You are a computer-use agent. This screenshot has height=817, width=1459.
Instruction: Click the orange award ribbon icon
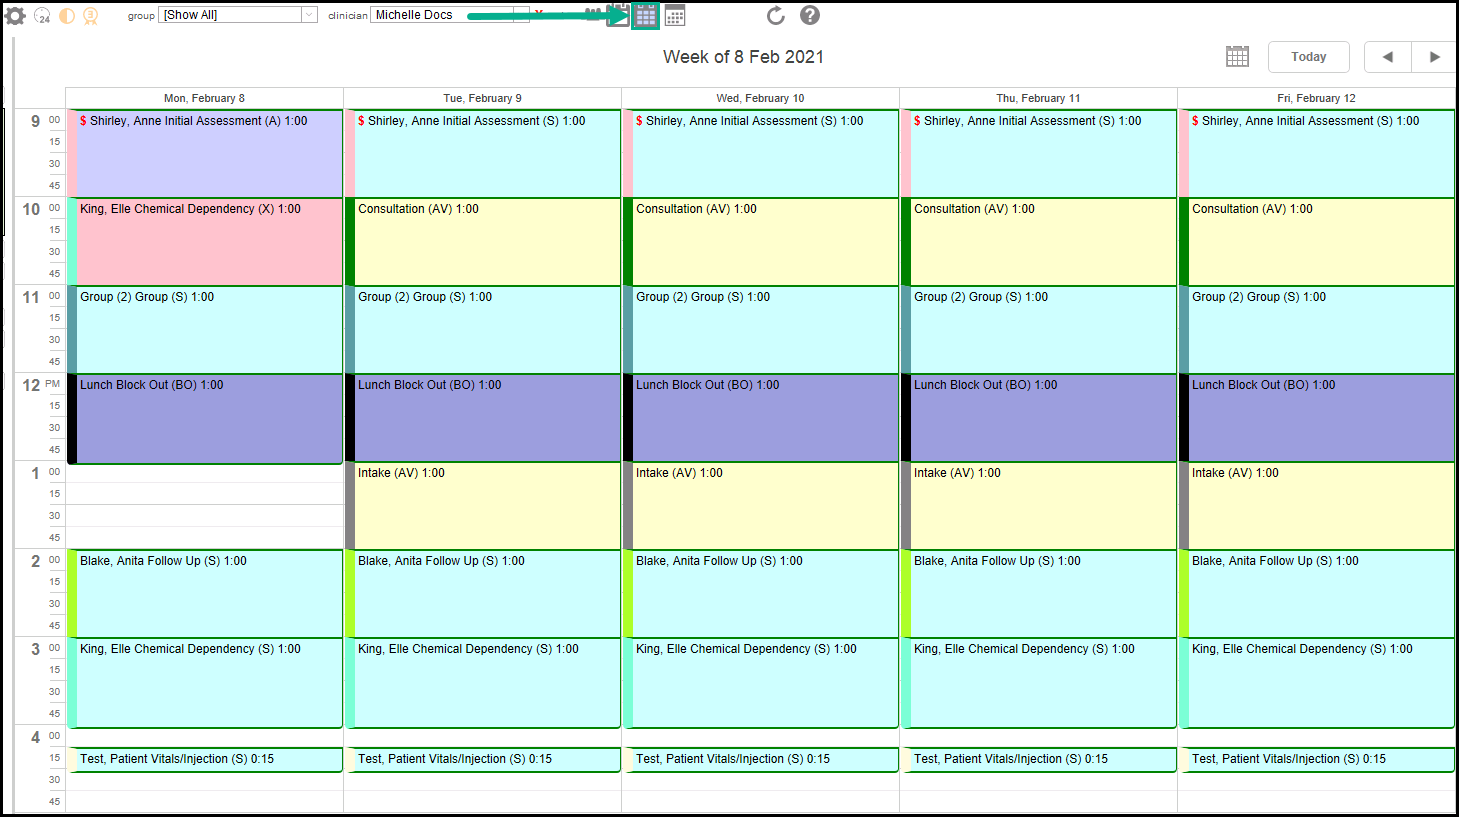pyautogui.click(x=91, y=16)
